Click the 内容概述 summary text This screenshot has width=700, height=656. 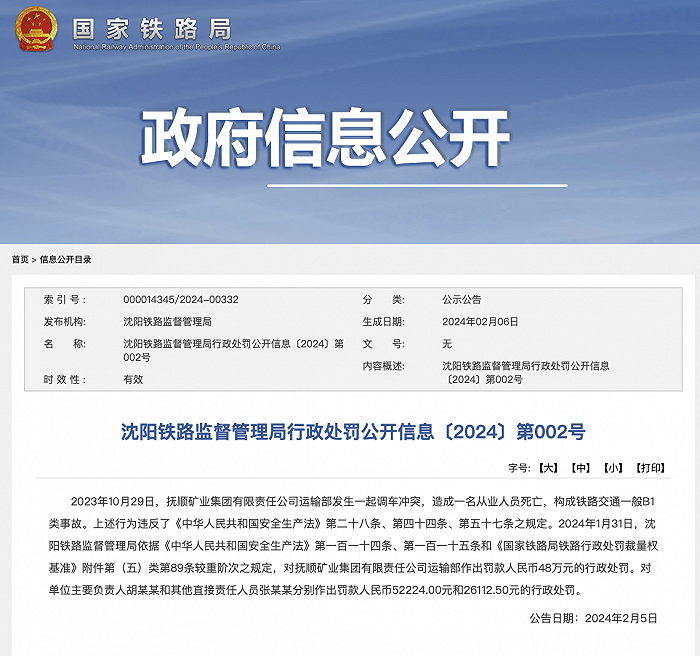coord(525,372)
